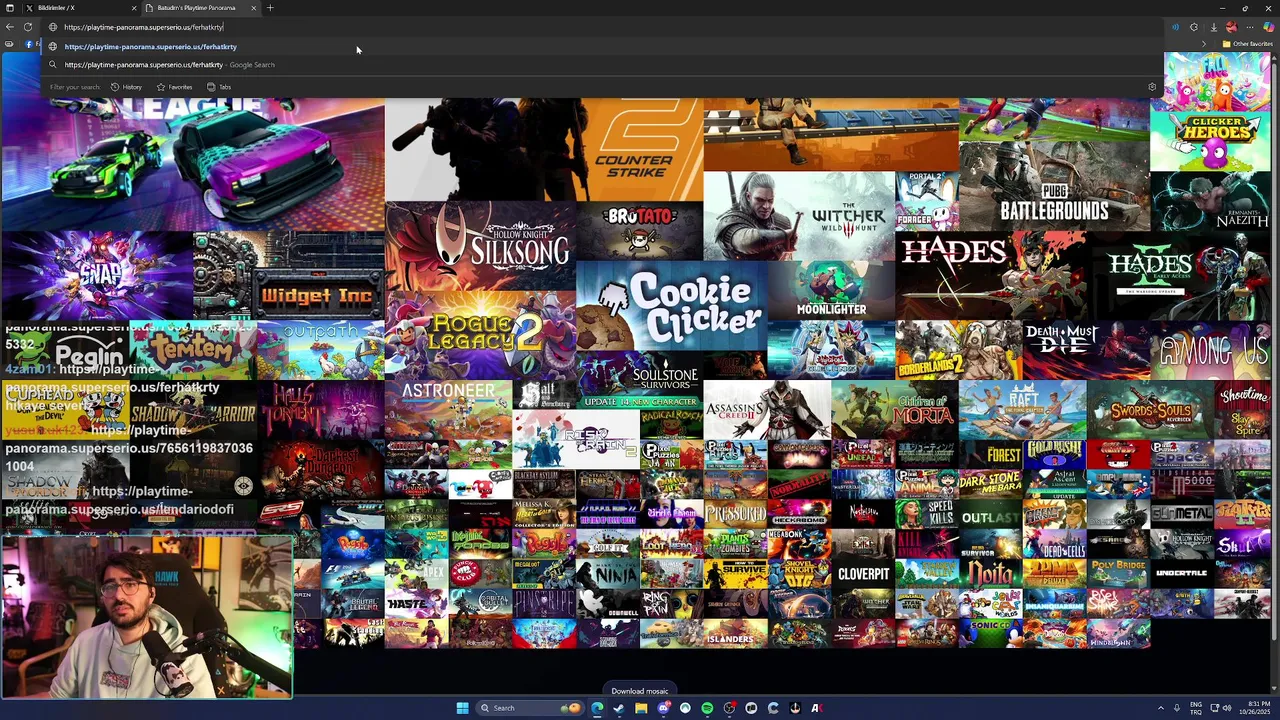The width and height of the screenshot is (1280, 720).
Task: Reload the page with the refresh icon
Action: tap(28, 27)
